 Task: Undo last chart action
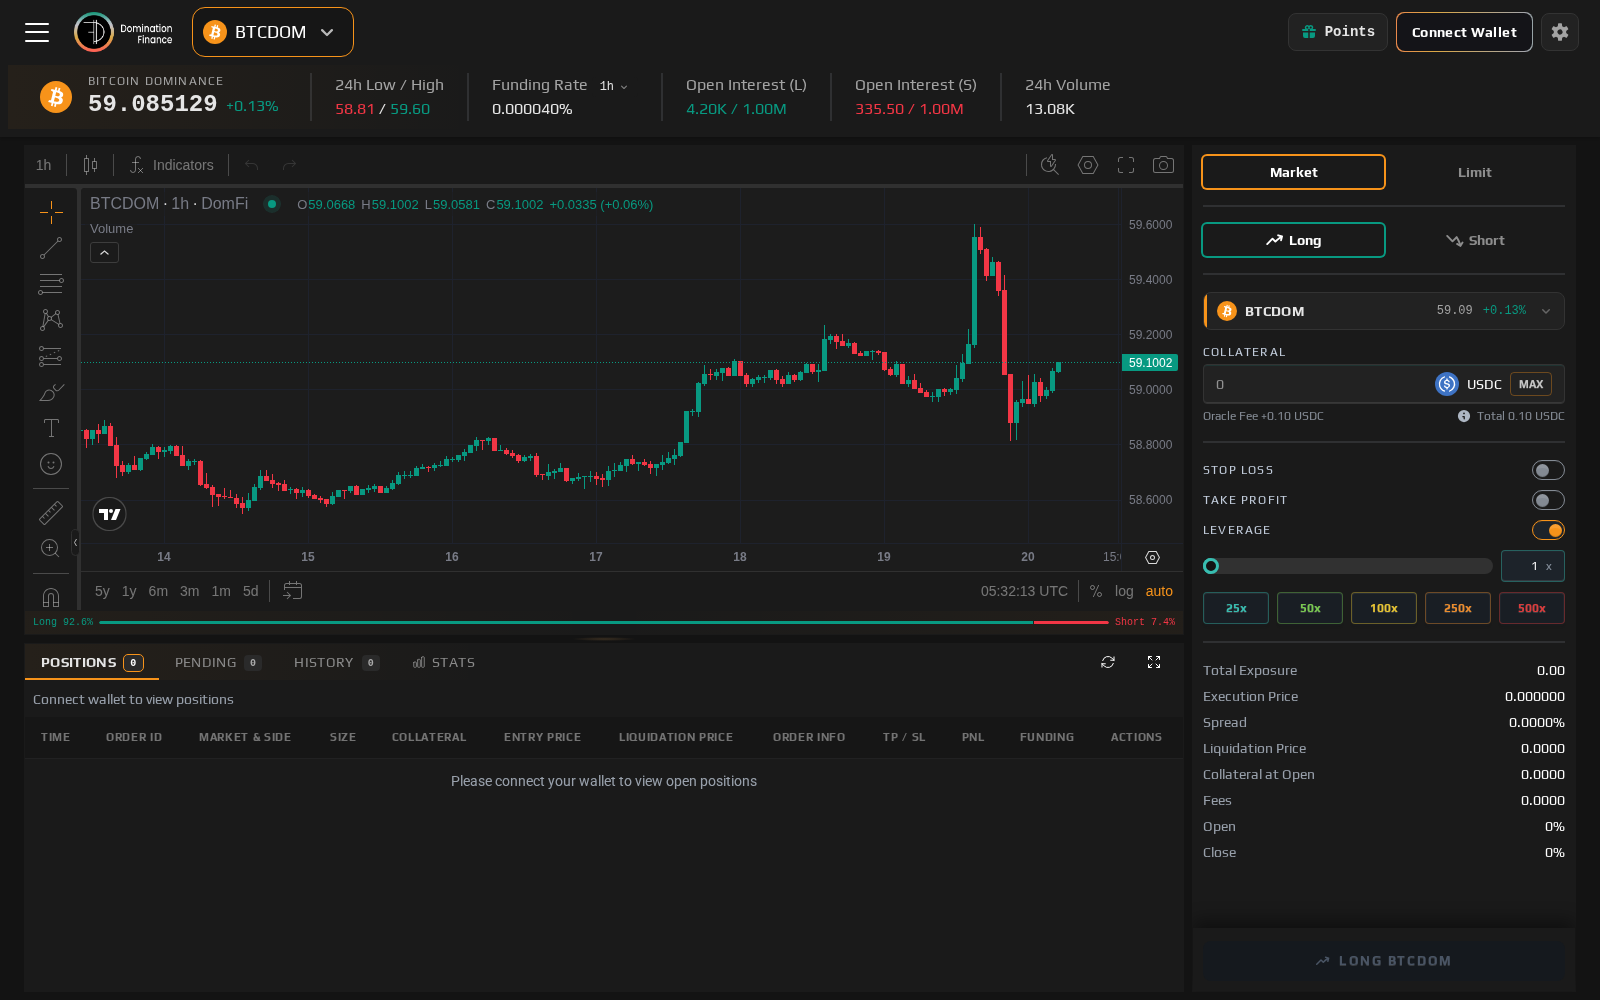coord(252,165)
